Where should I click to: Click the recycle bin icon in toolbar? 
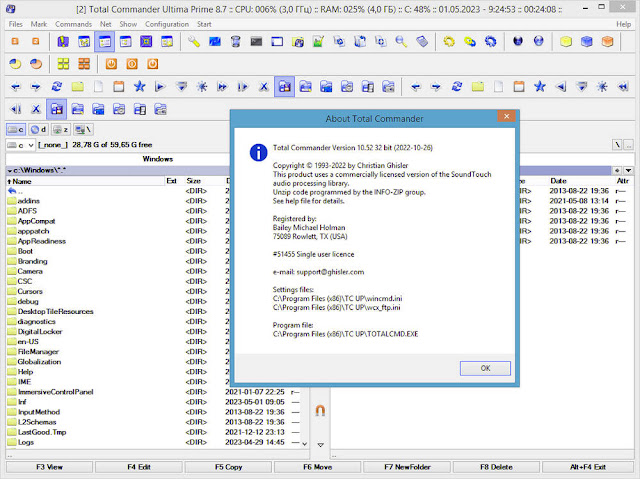pyautogui.click(x=236, y=42)
